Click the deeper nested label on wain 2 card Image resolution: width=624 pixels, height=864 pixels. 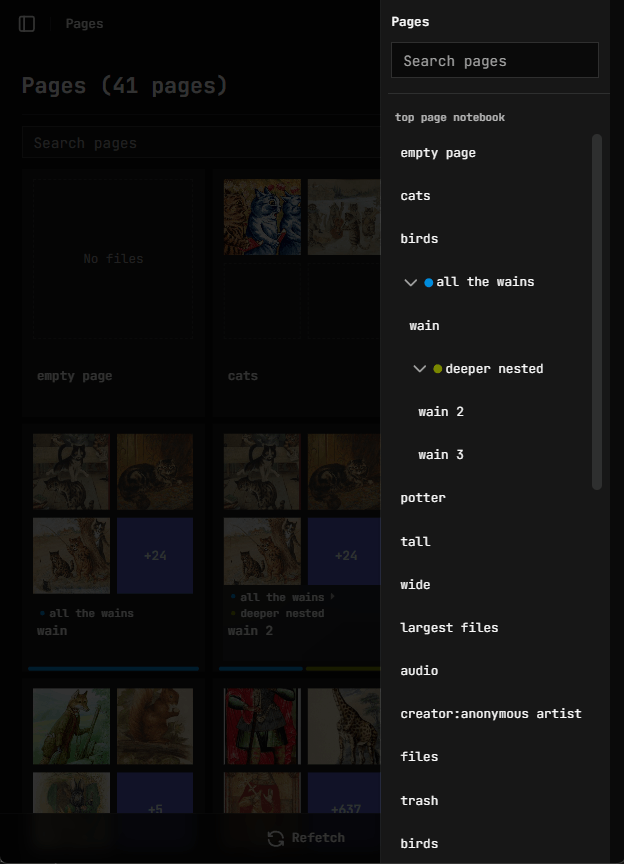tap(282, 613)
